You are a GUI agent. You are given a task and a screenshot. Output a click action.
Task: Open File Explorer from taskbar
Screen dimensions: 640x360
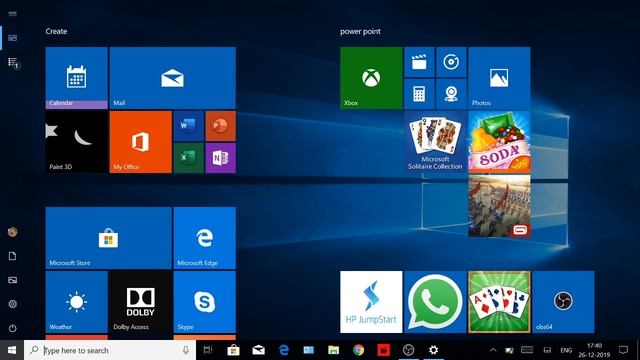pos(333,350)
